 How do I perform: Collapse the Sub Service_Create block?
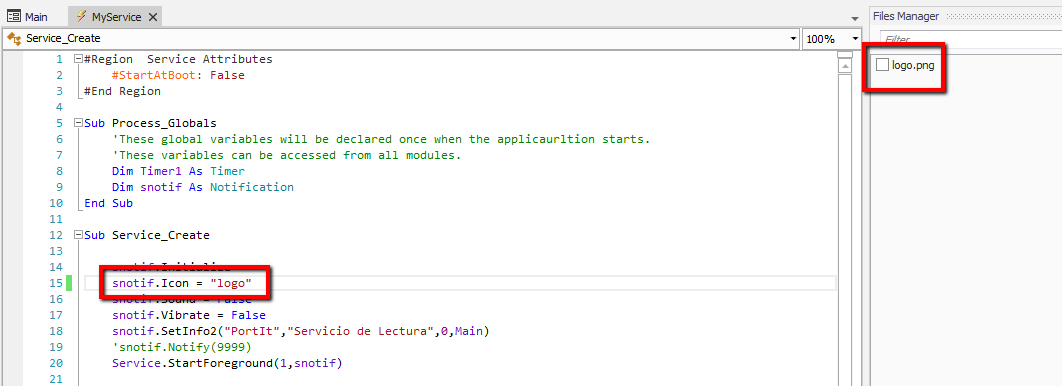[78, 235]
